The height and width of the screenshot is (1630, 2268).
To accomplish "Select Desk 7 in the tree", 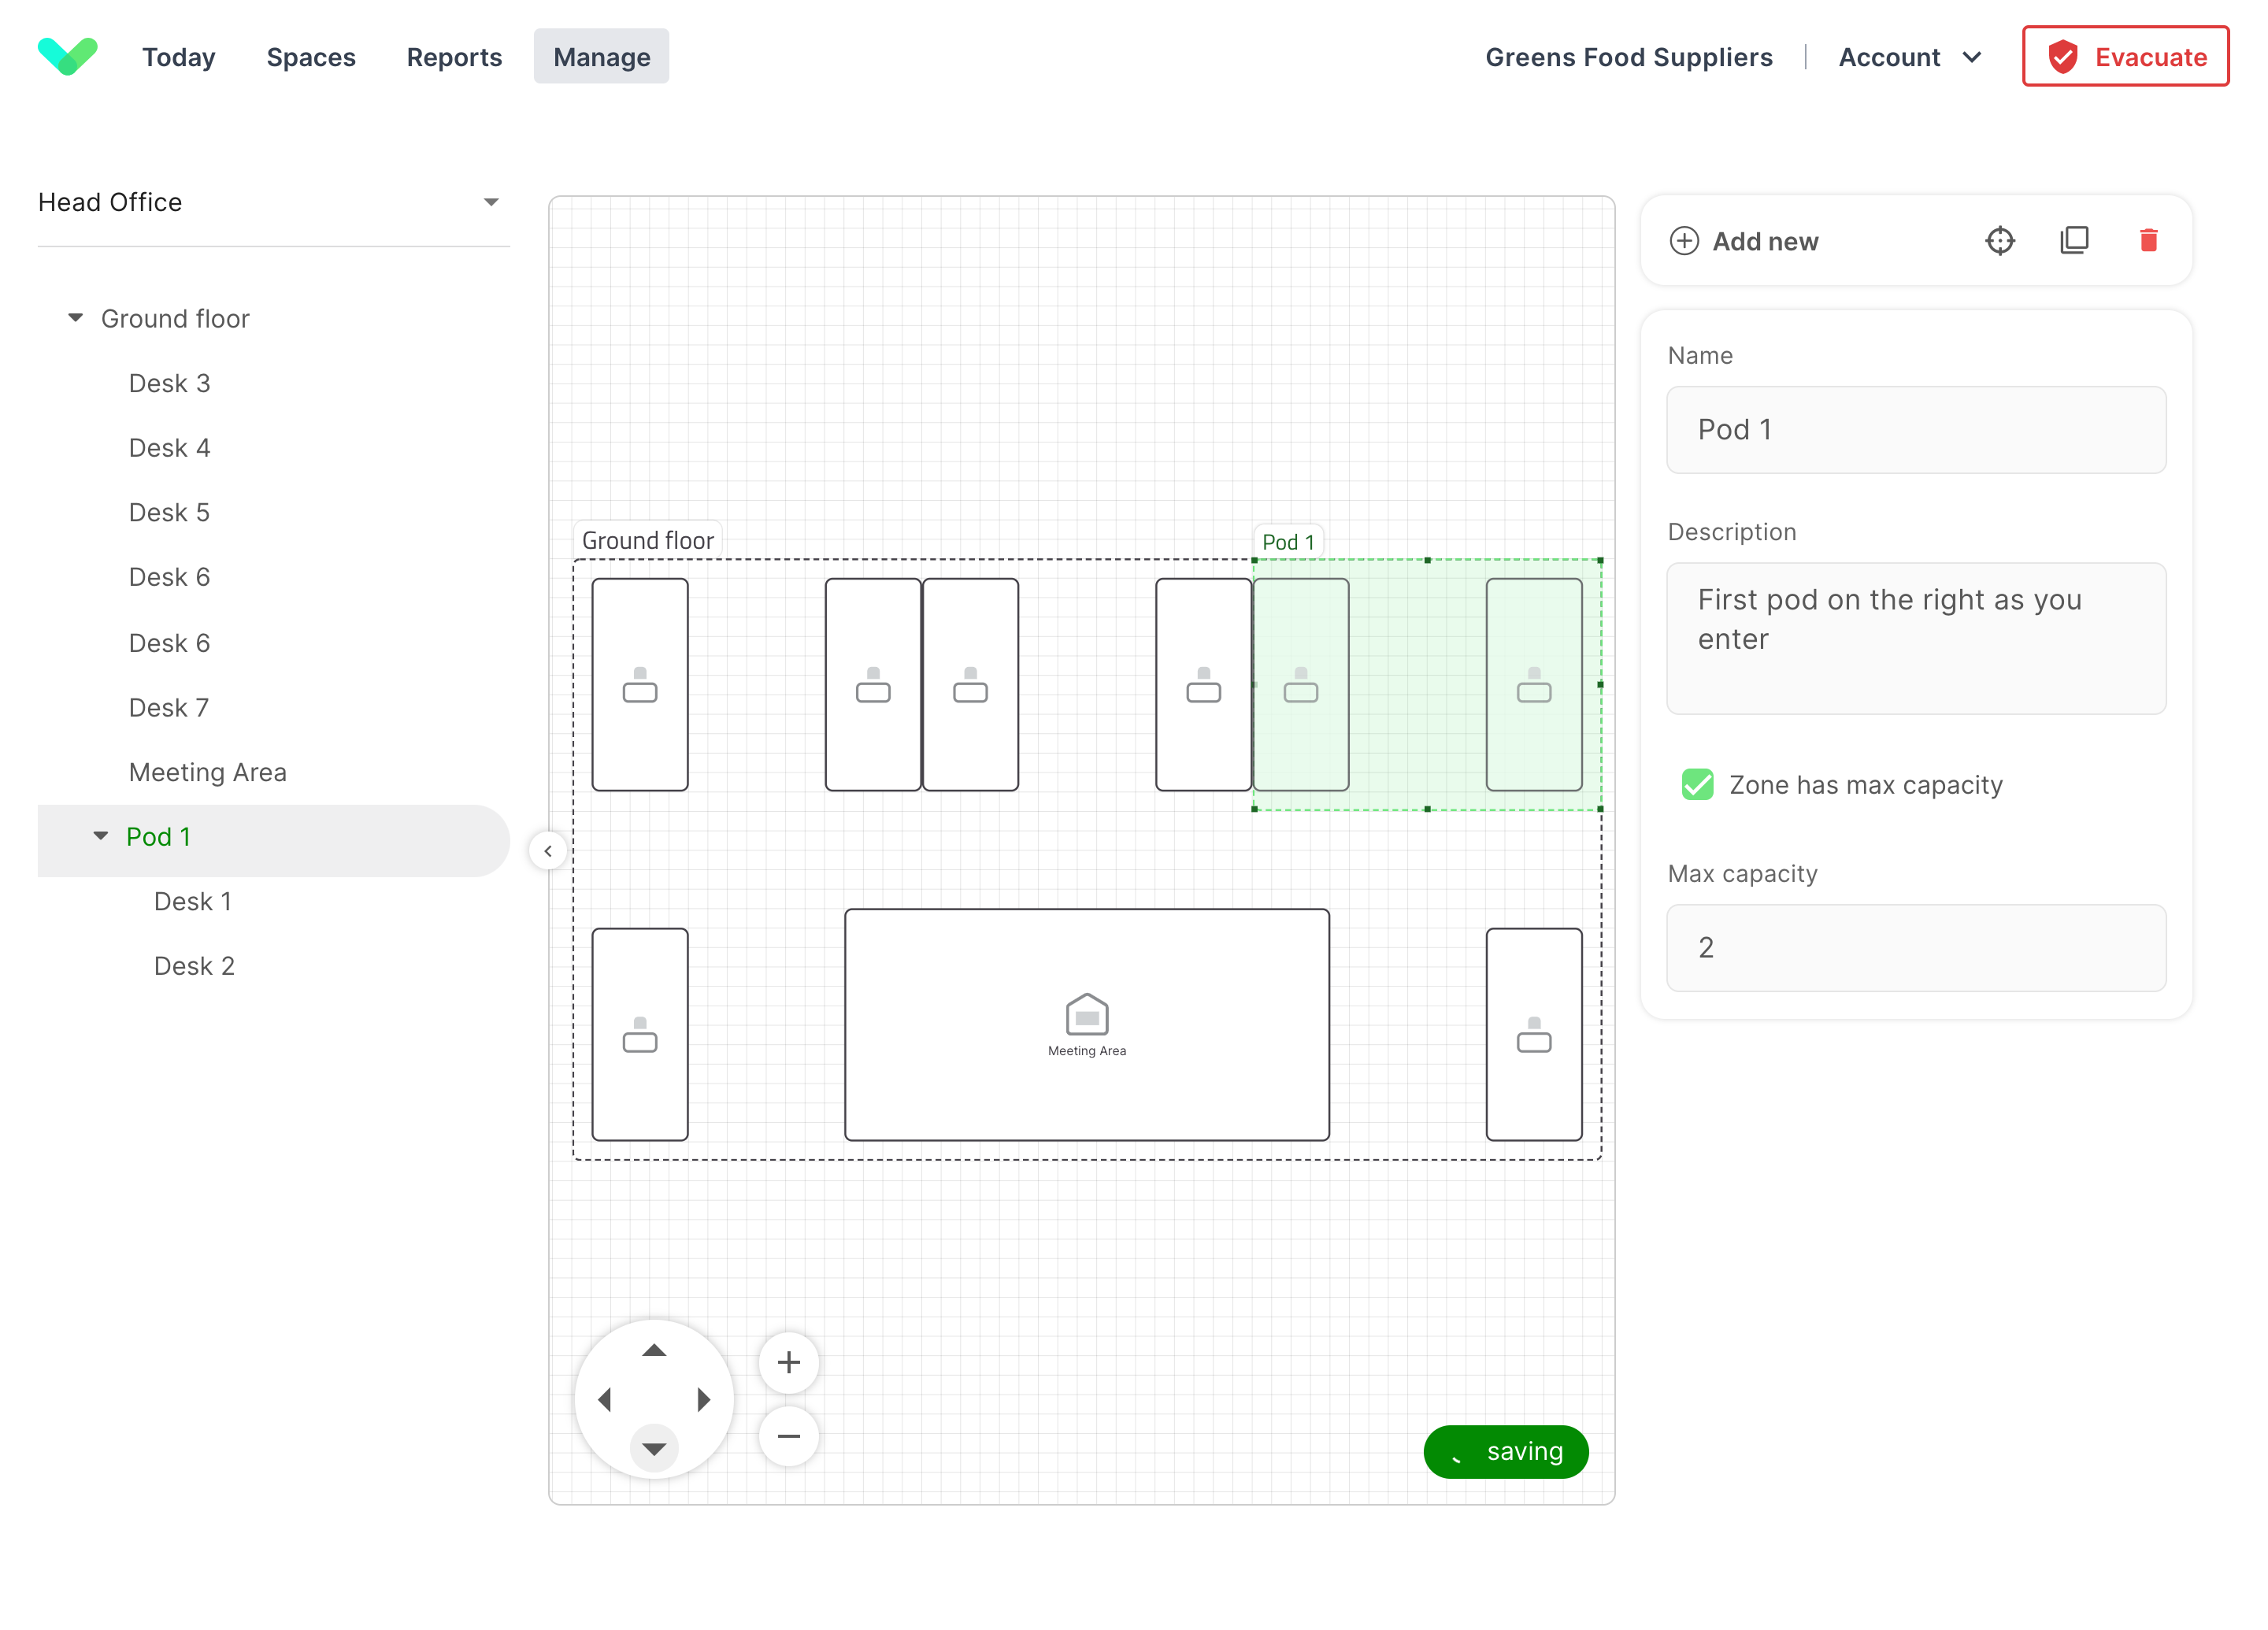I will [x=169, y=708].
